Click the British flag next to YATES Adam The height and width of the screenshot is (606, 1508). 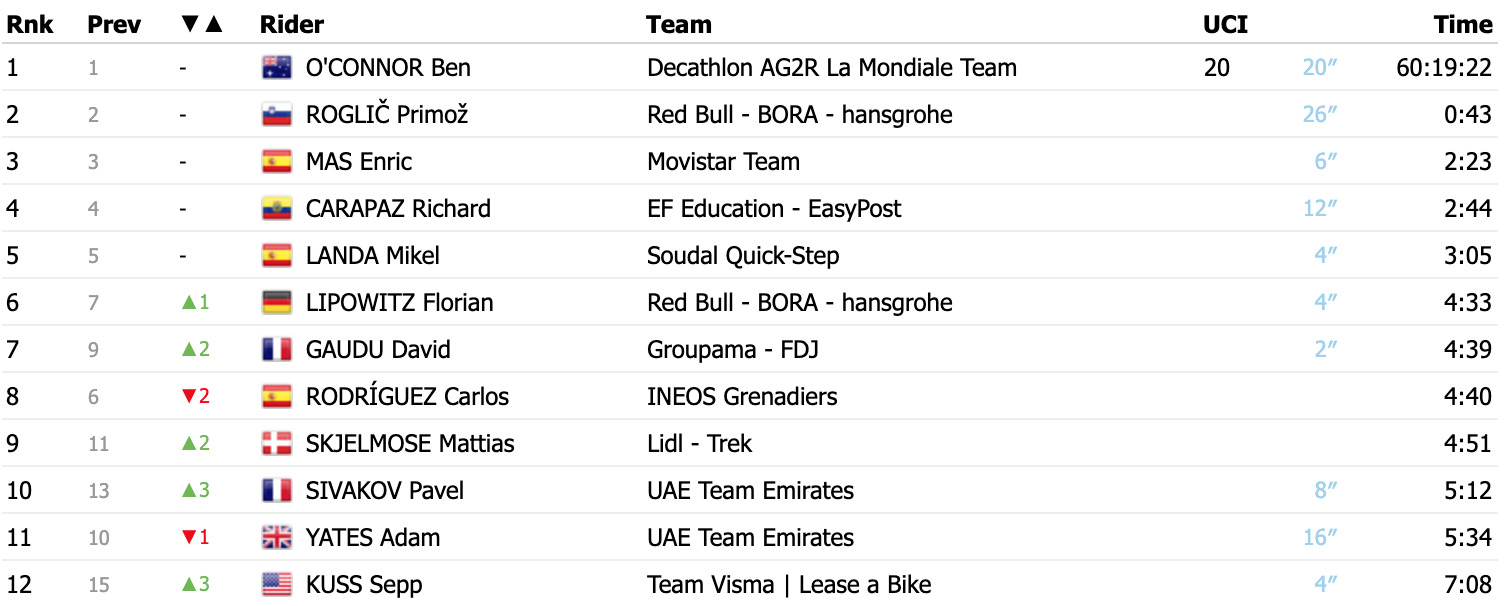click(x=276, y=538)
